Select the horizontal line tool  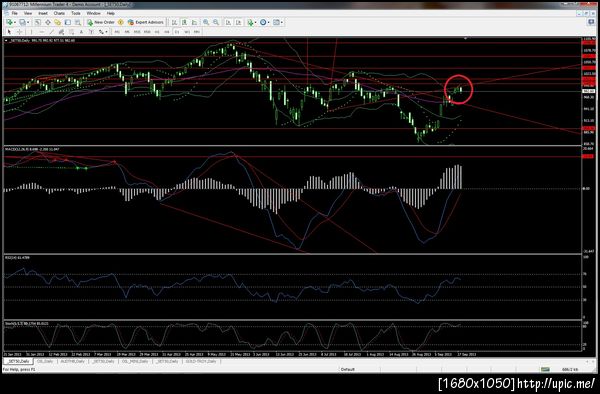42,32
